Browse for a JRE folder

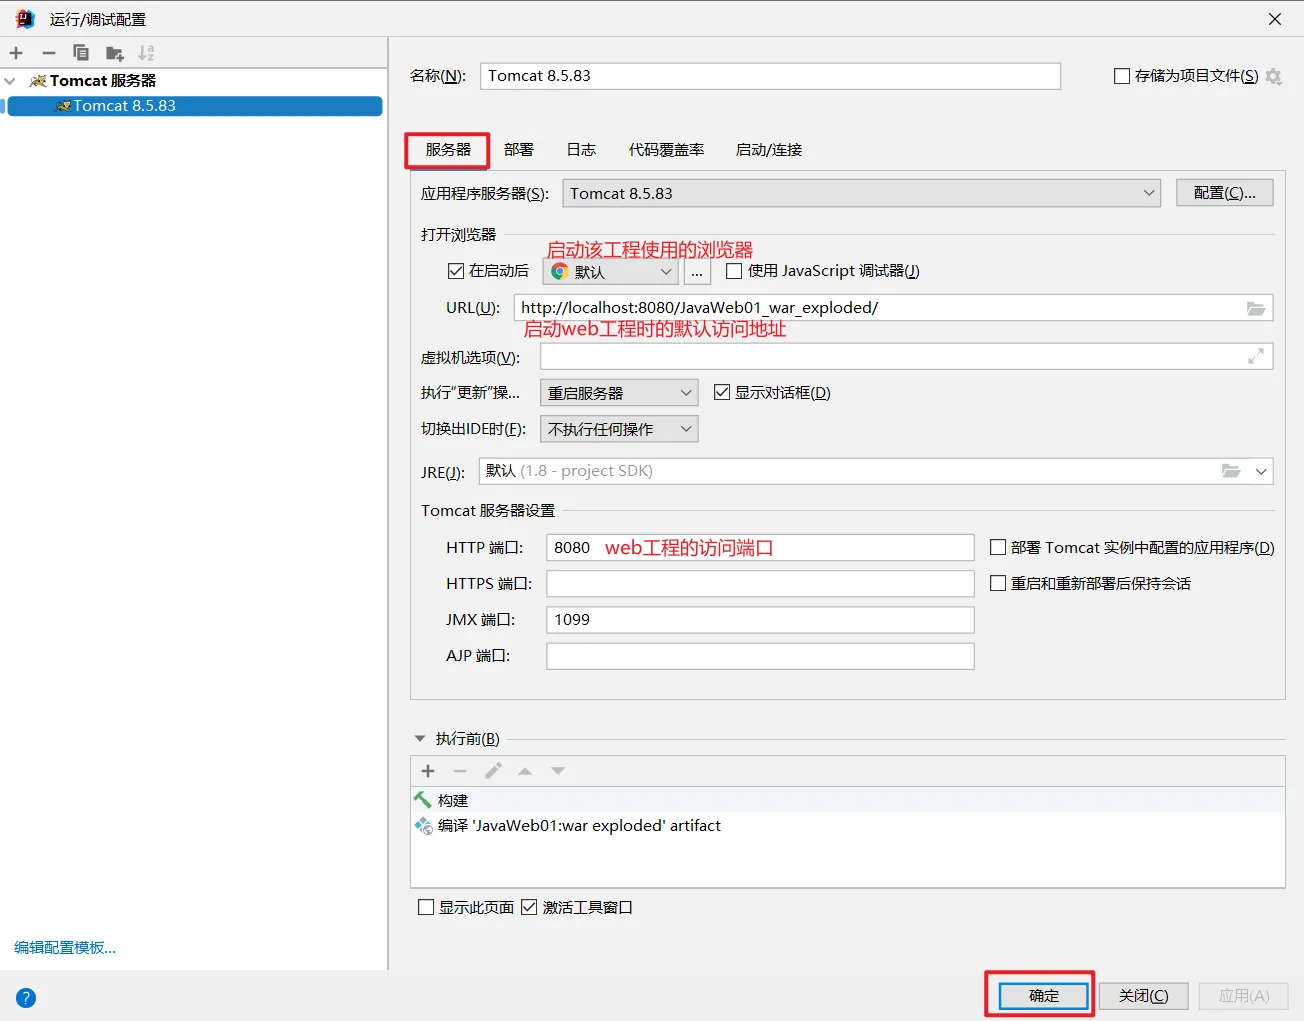(x=1231, y=471)
